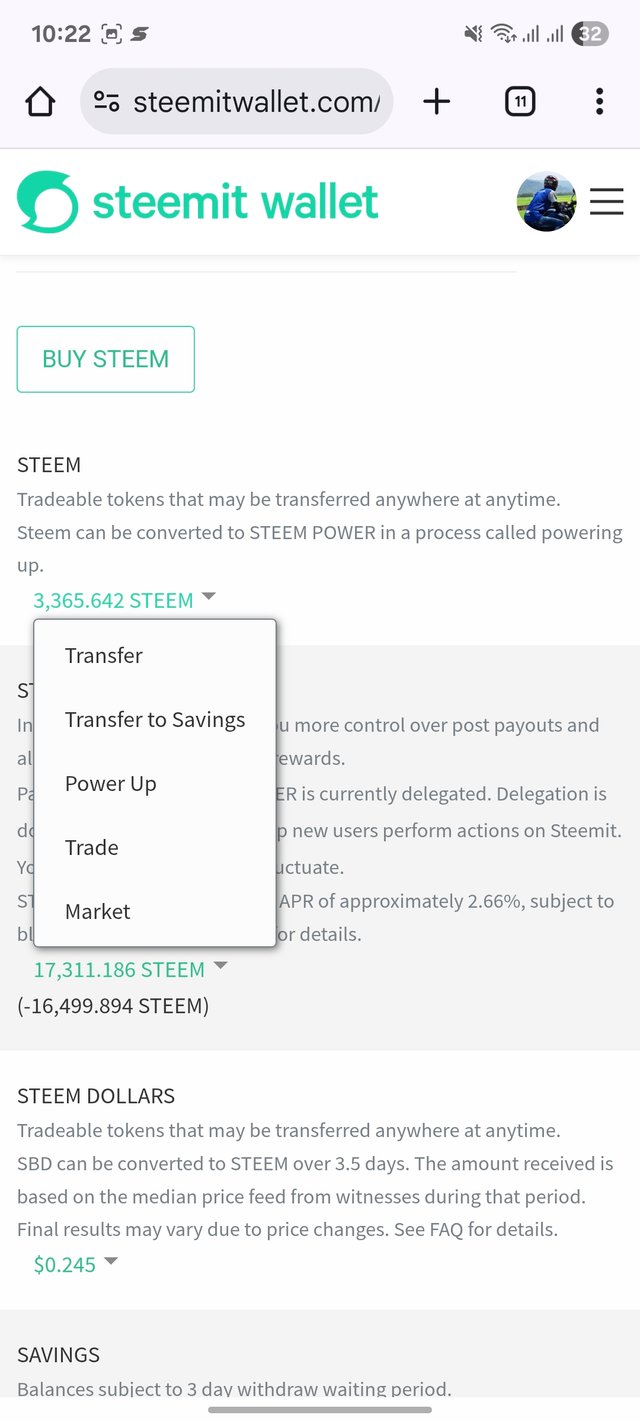
Task: Select Transfer from the dropdown menu
Action: point(104,656)
